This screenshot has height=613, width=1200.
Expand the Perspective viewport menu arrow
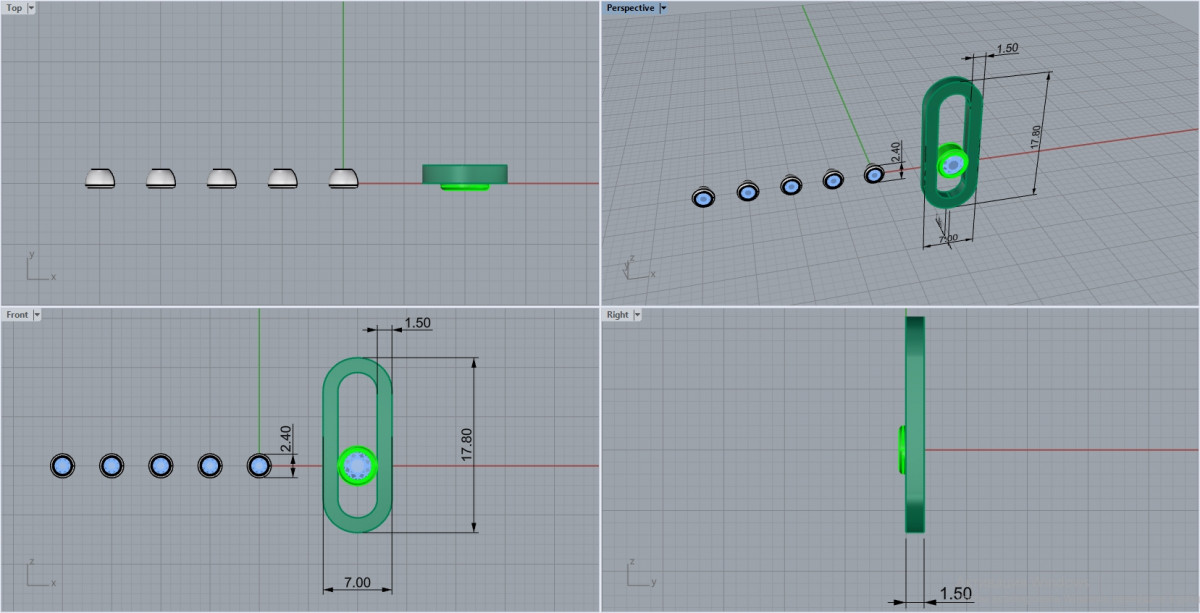pos(664,8)
